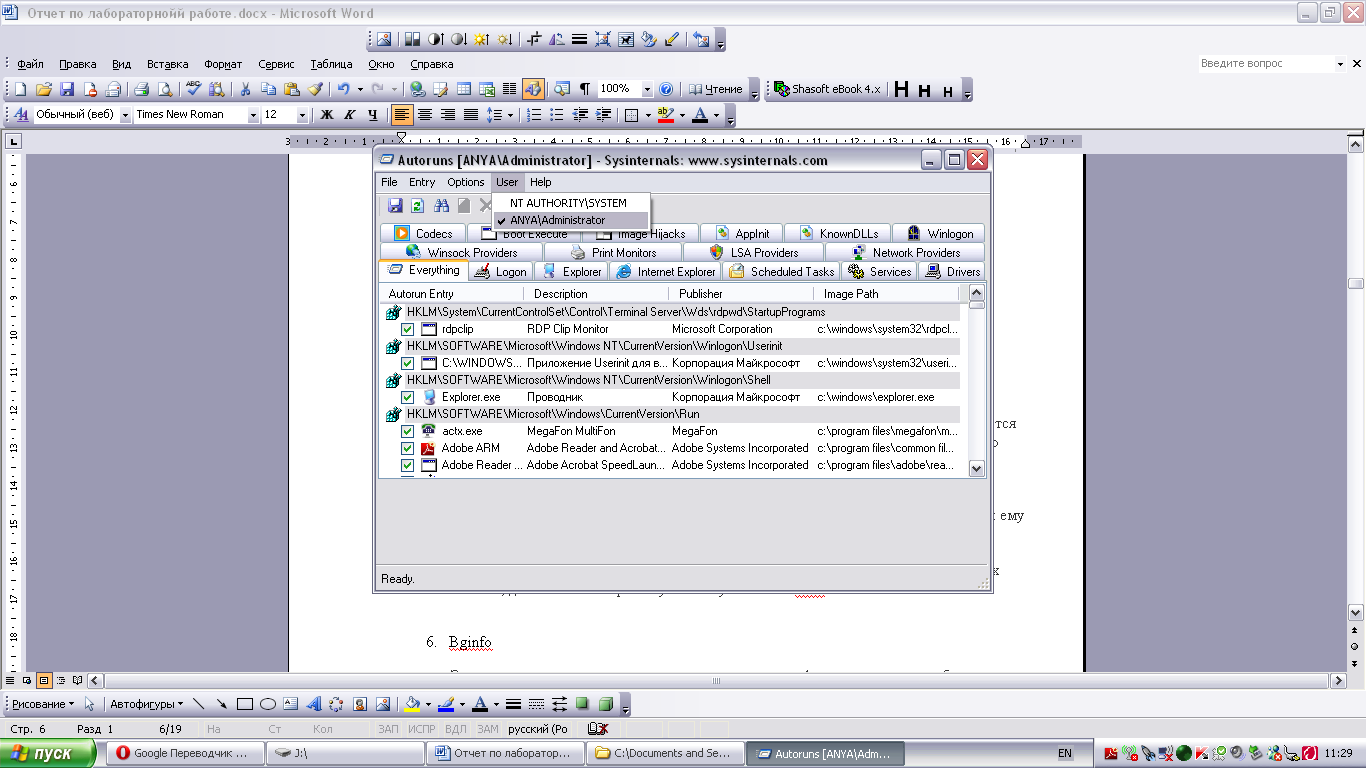Uncheck the Adobe ARM entry checkbox
This screenshot has width=1366, height=768.
(408, 448)
